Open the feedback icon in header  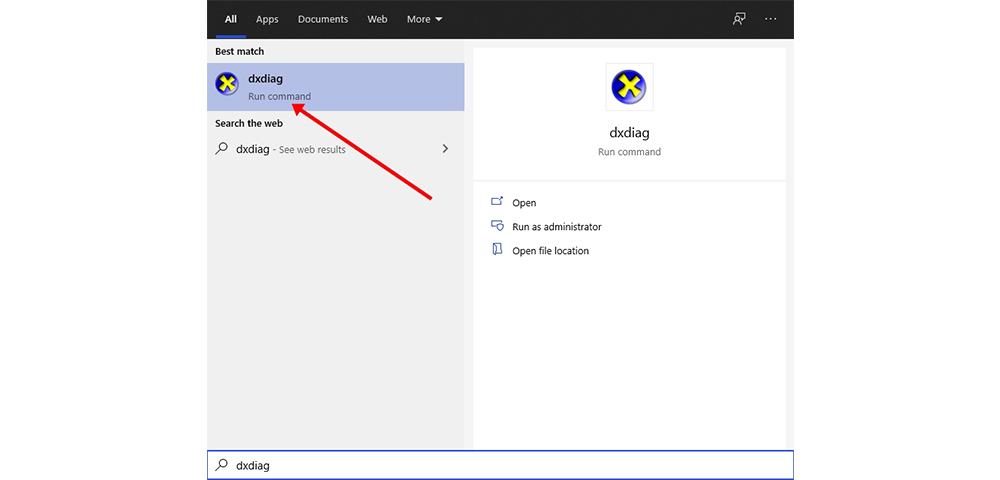click(739, 19)
